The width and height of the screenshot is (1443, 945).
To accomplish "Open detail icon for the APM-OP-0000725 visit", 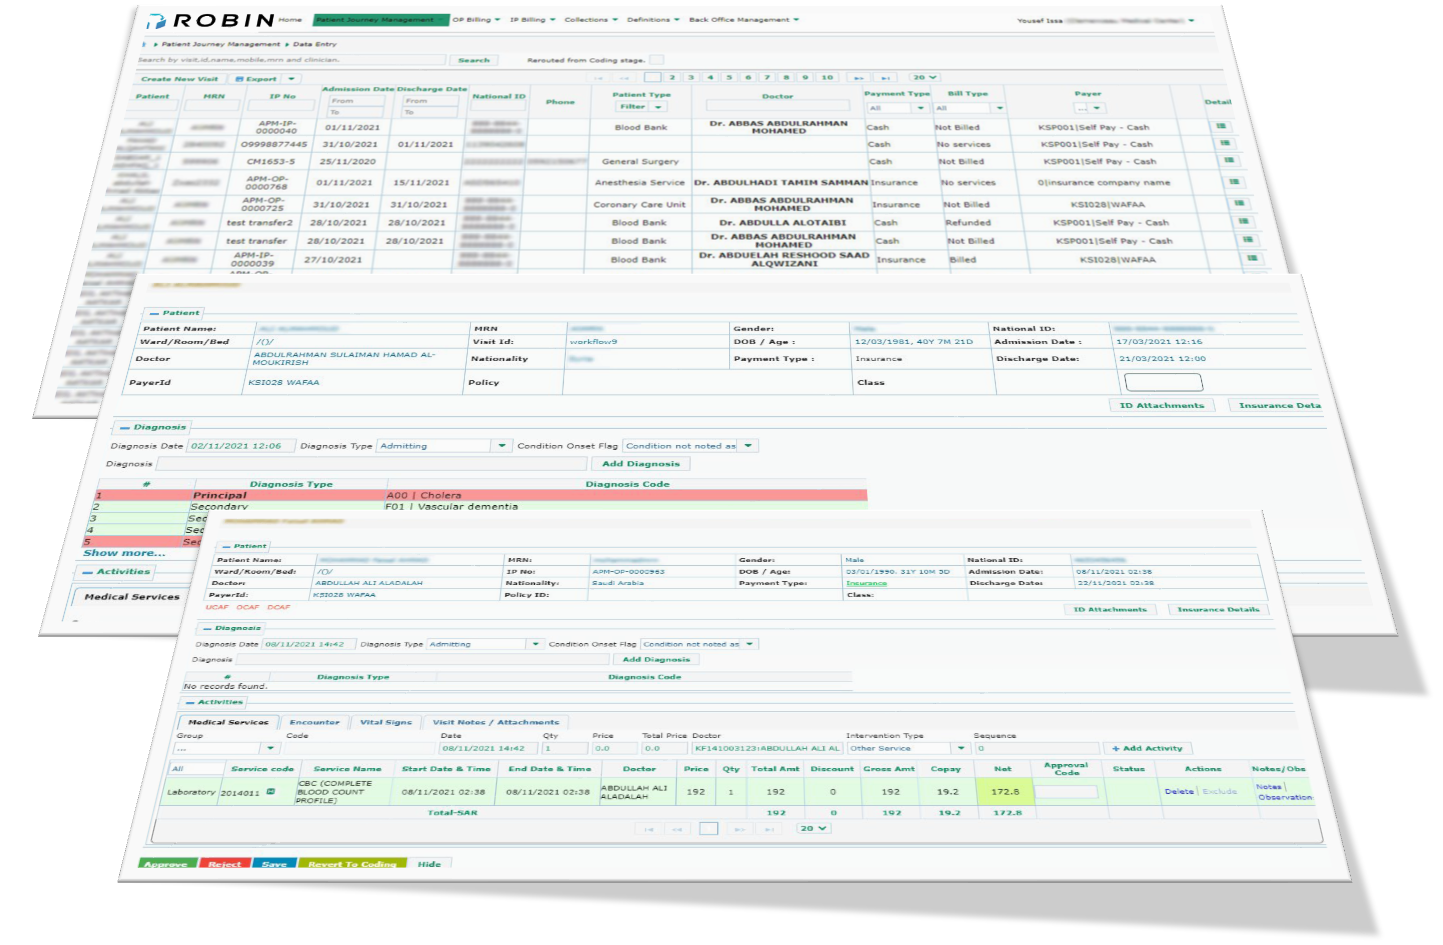I will point(1239,203).
